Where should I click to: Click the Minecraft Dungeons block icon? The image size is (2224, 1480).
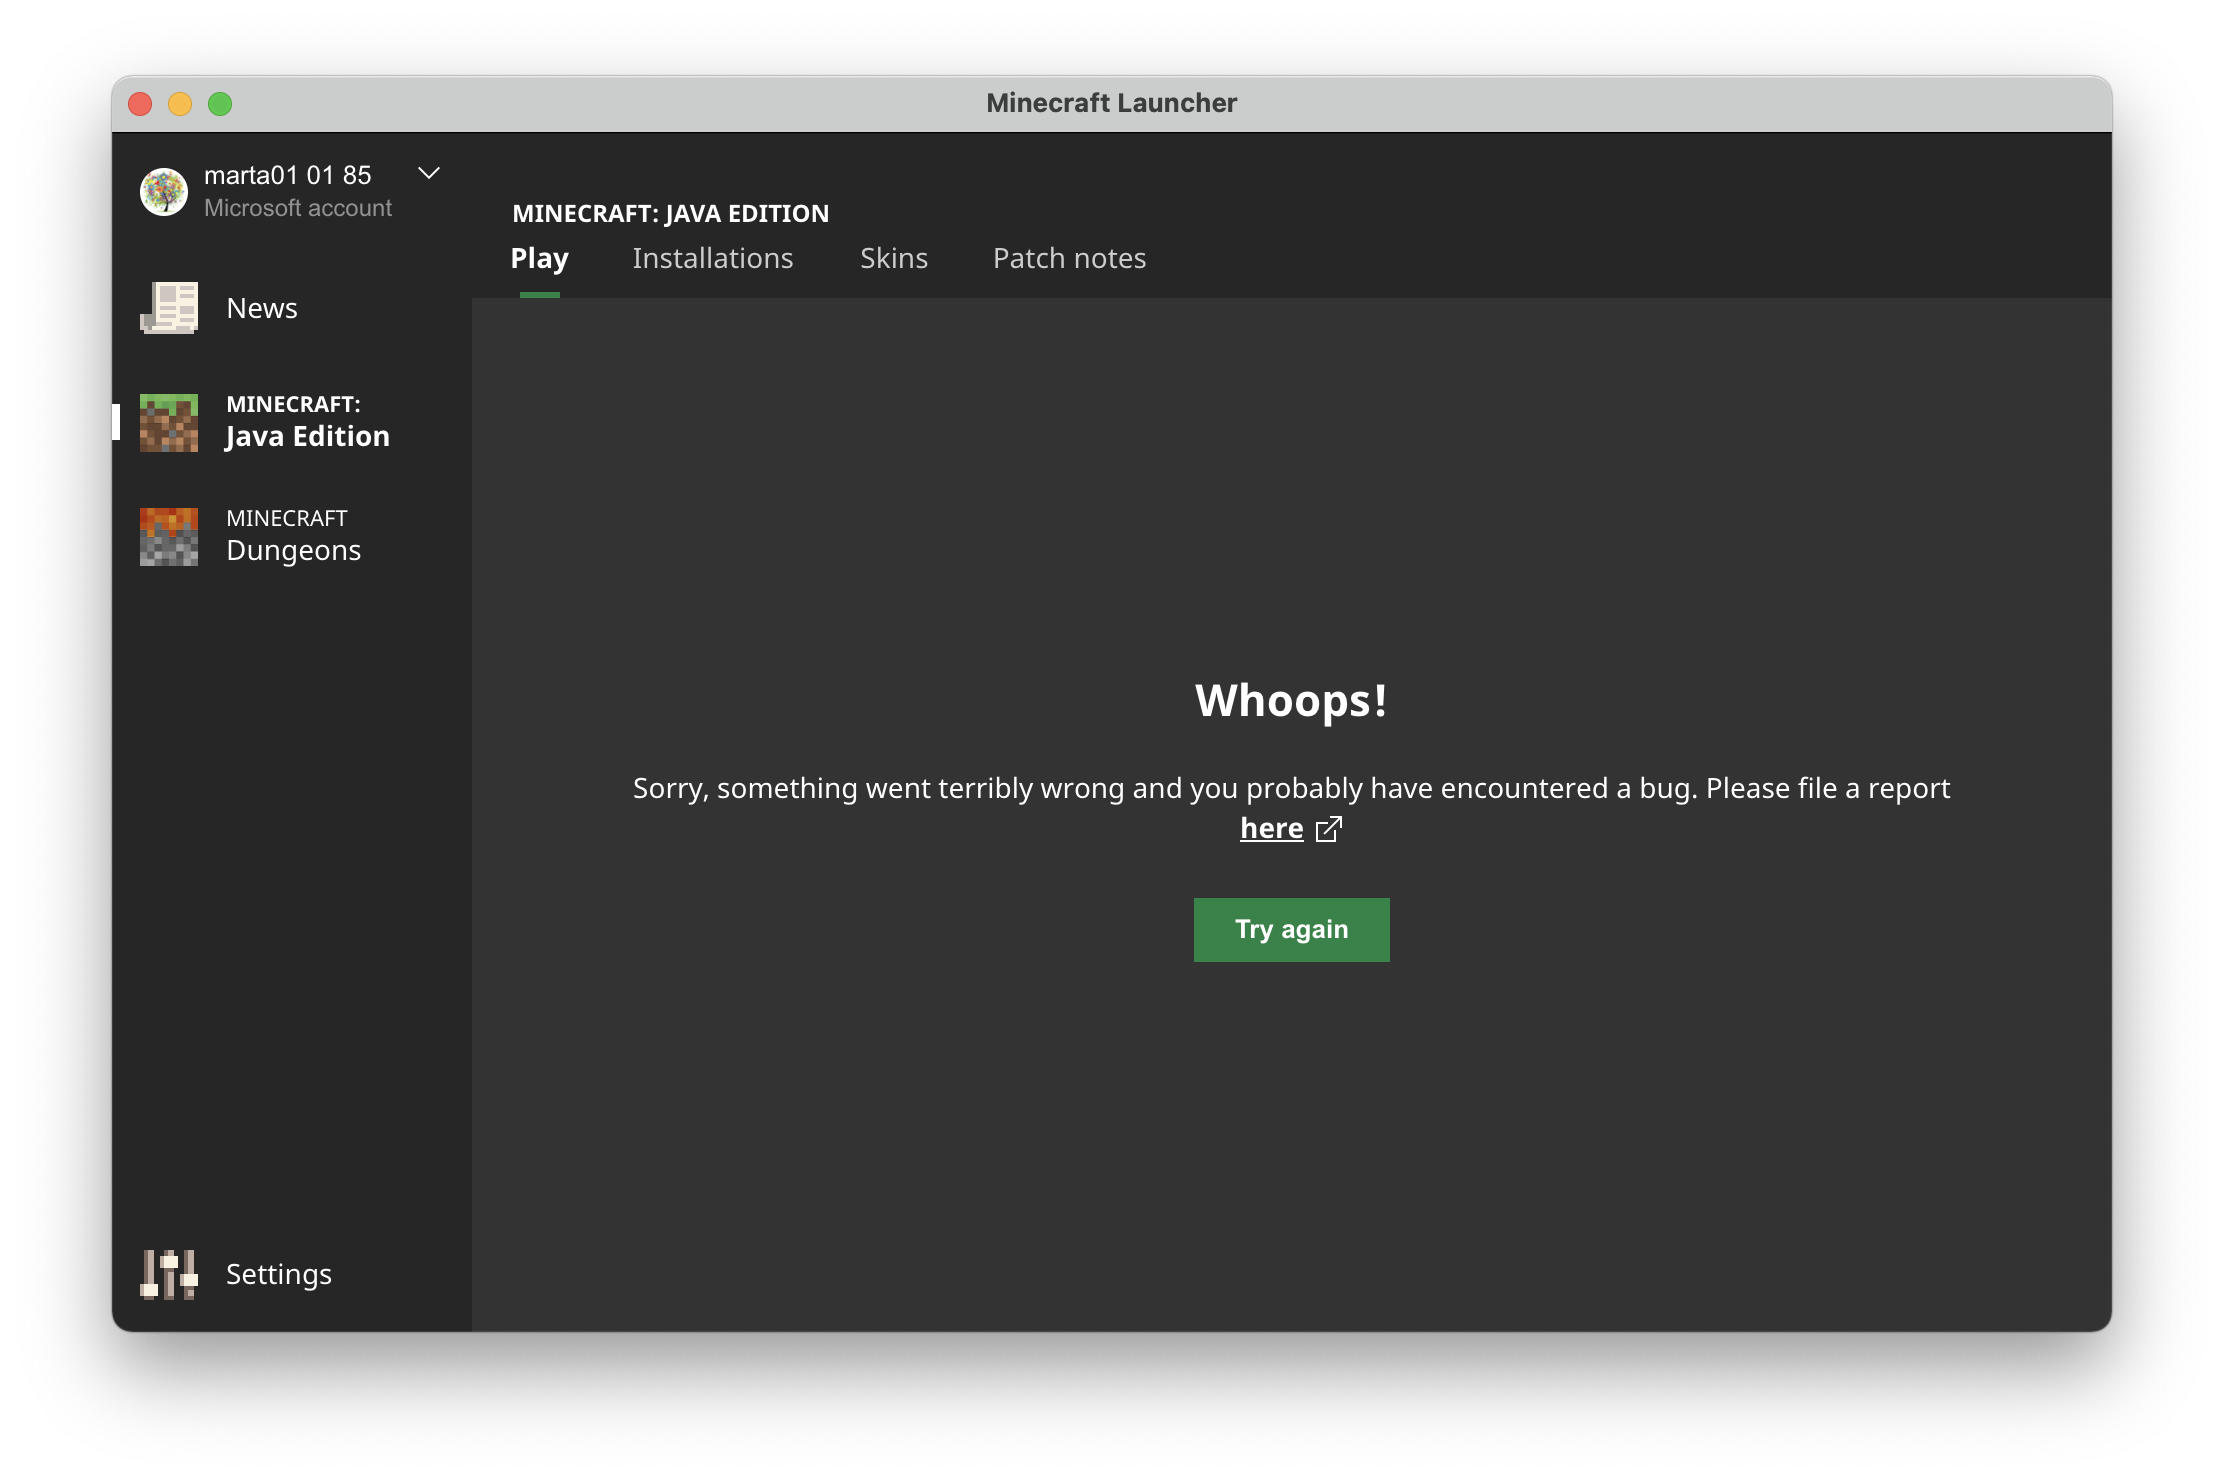point(168,536)
